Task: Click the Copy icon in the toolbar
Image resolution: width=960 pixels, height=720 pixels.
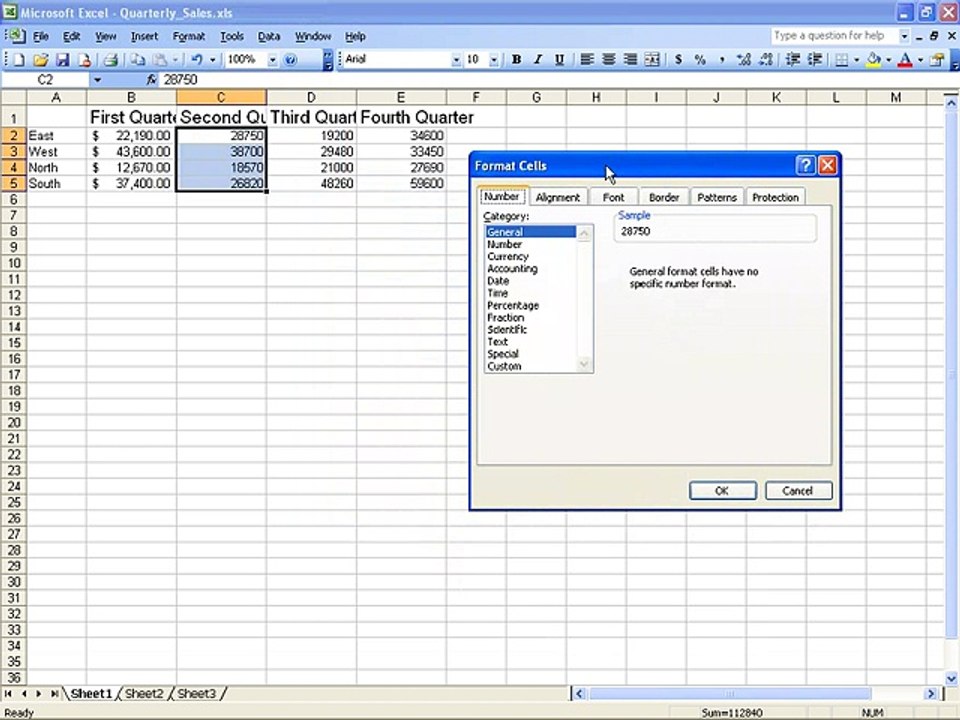Action: tap(138, 59)
